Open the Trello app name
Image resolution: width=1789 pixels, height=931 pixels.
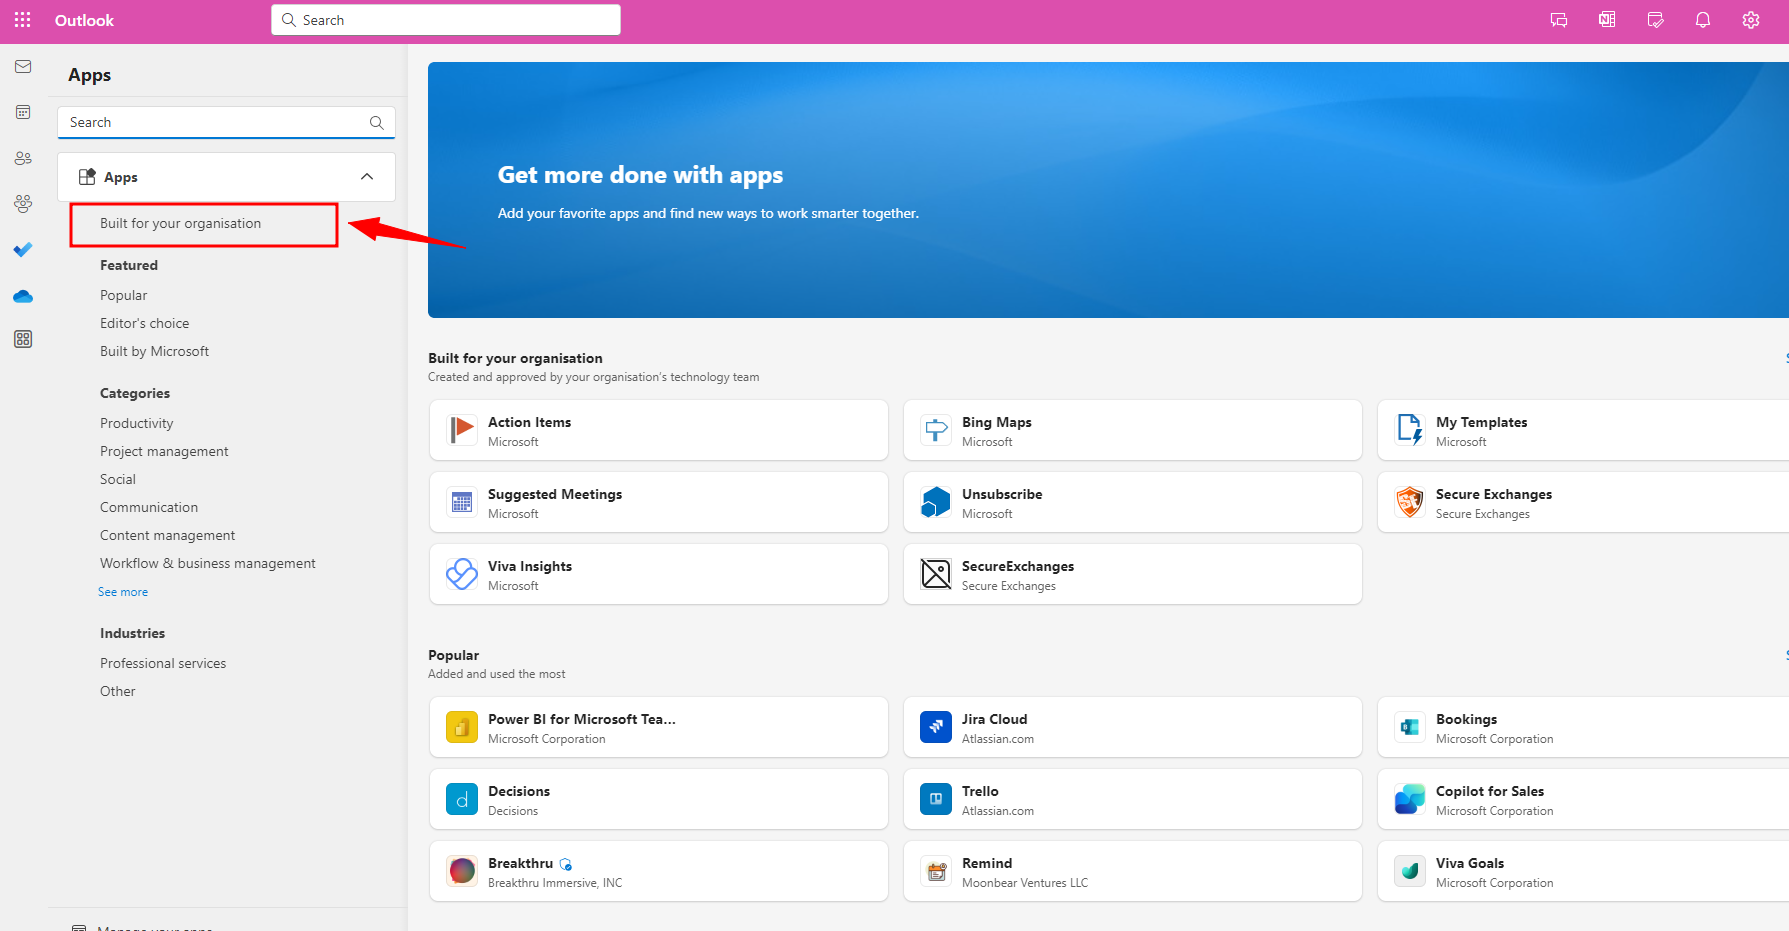(x=980, y=792)
